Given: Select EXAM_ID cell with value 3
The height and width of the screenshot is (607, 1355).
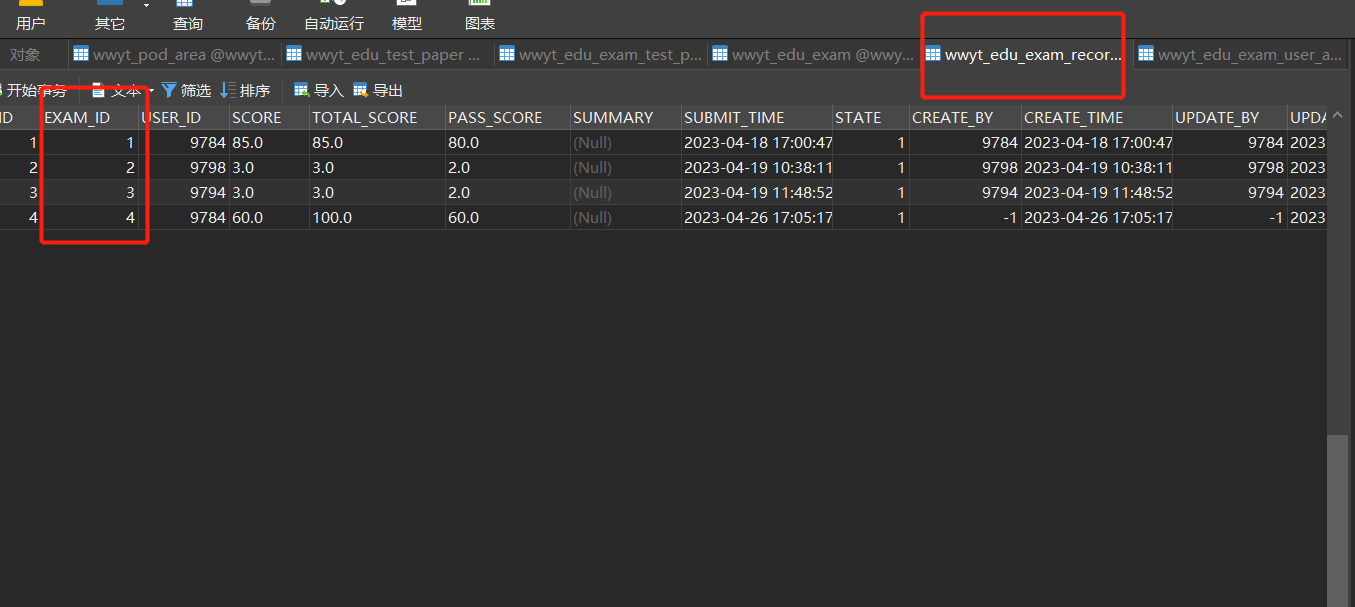Looking at the screenshot, I should click(x=90, y=192).
